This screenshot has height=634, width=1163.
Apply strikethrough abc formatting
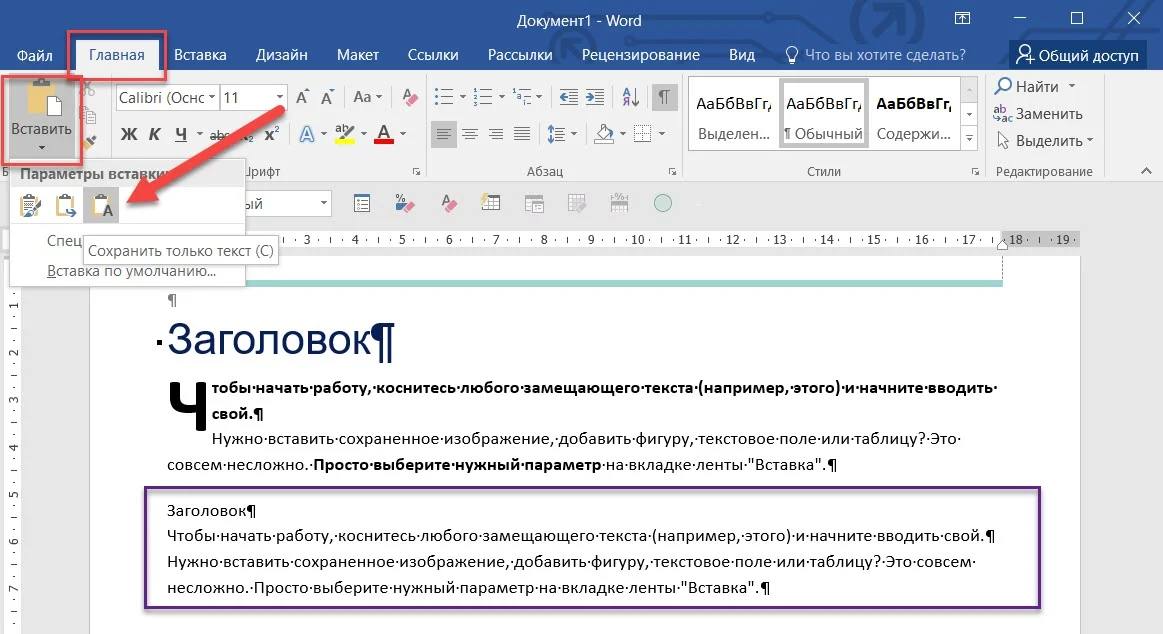tap(220, 134)
